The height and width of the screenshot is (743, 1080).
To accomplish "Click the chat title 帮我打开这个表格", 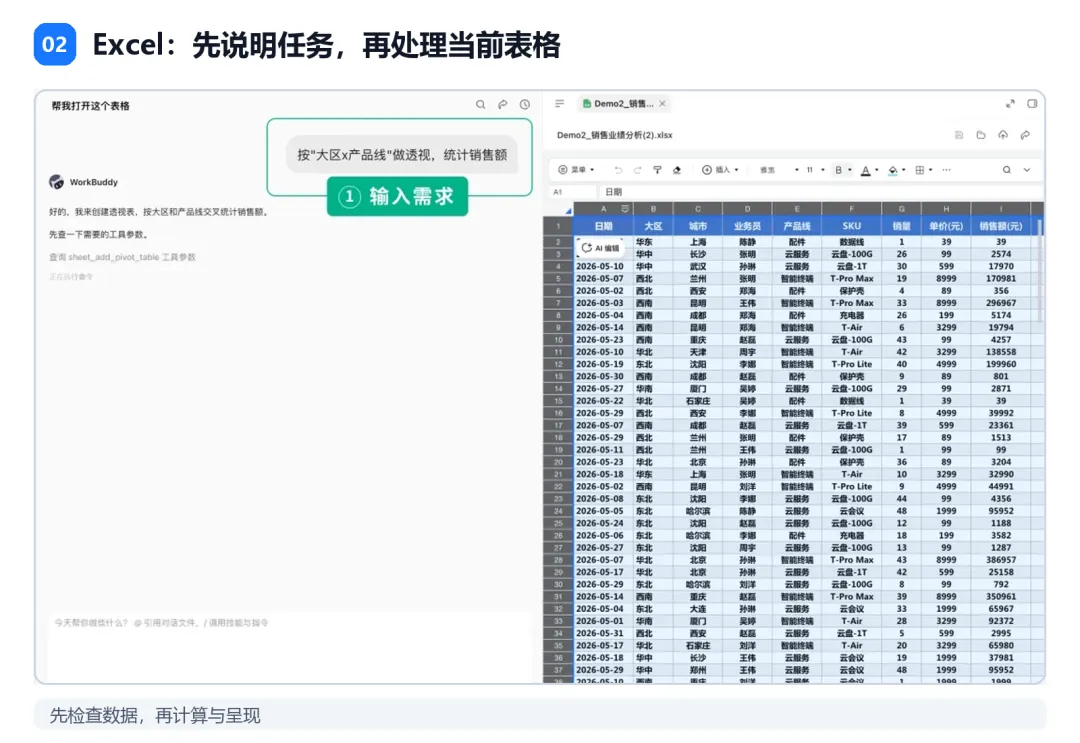I will pos(90,105).
